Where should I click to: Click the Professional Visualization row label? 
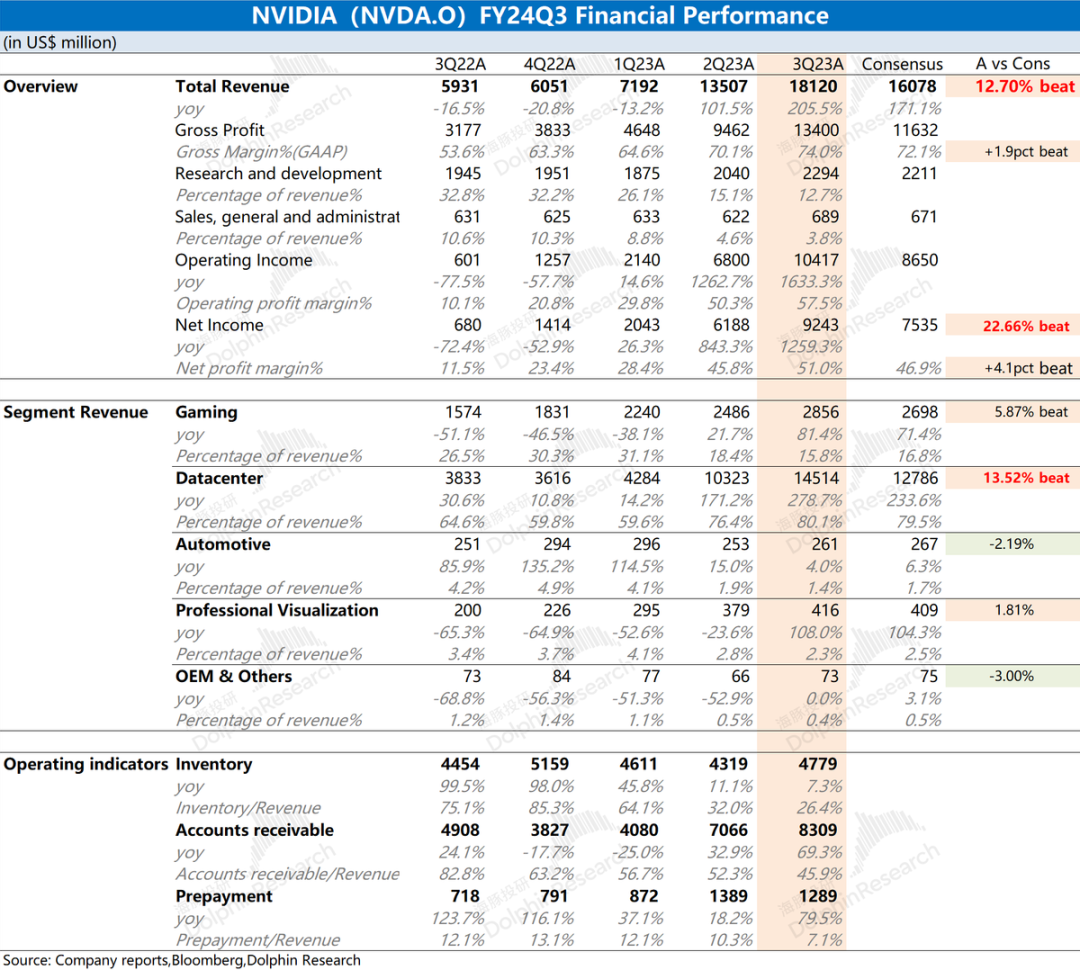coord(277,611)
